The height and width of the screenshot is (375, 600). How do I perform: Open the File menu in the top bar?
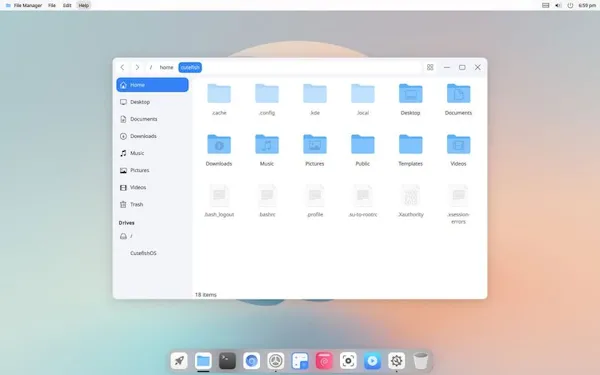tap(52, 5)
